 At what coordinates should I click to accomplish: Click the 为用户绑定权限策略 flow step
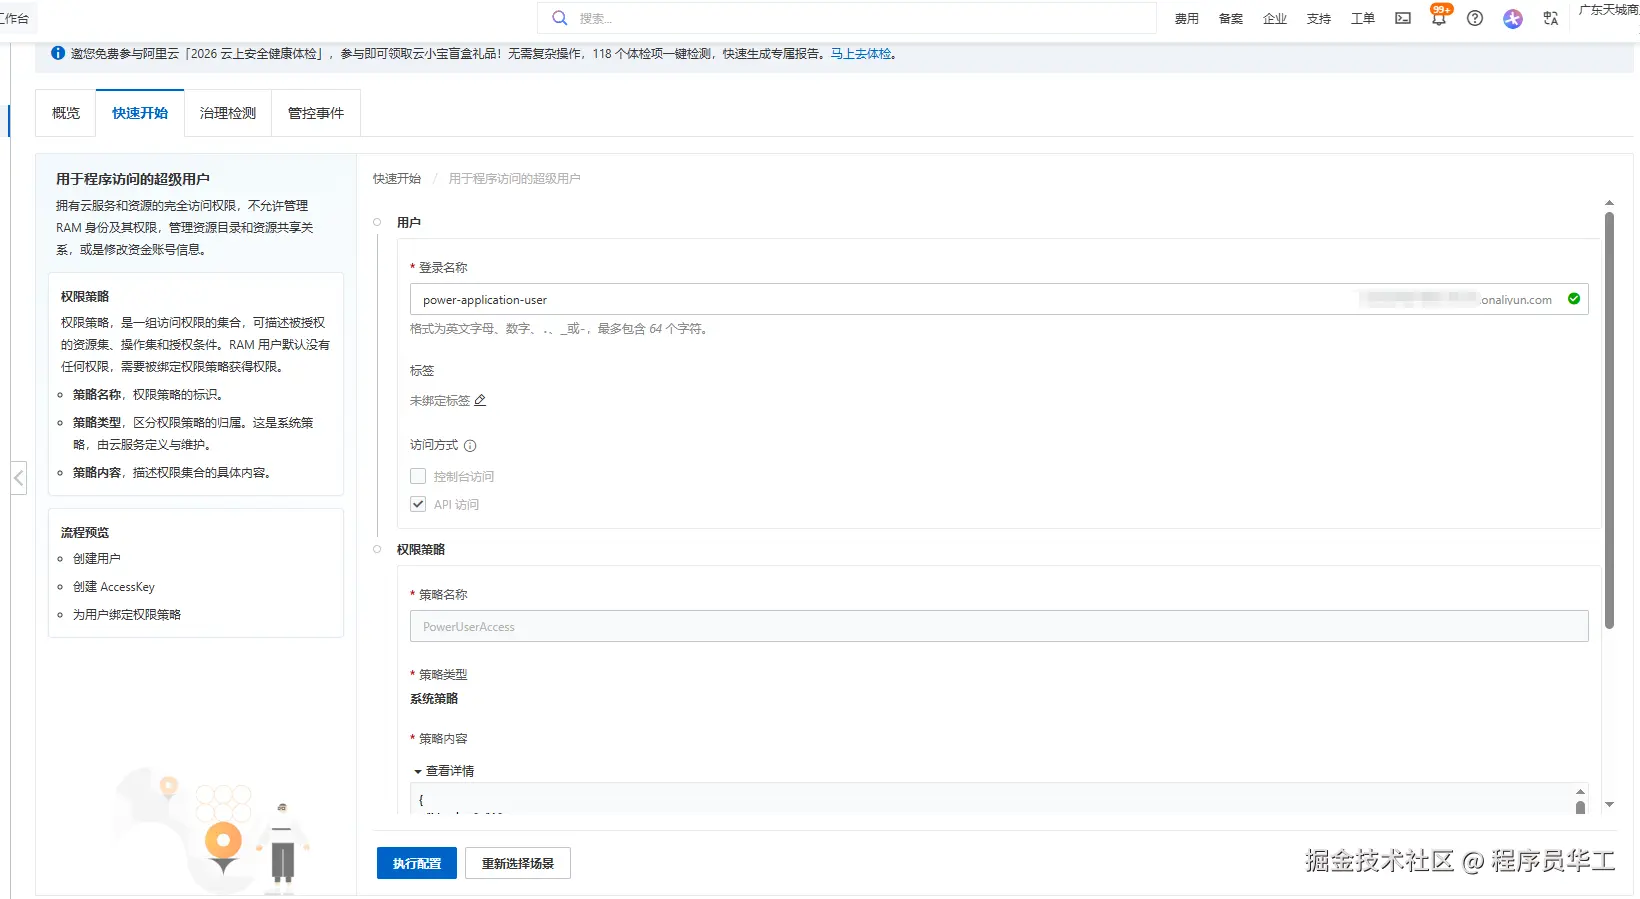click(x=127, y=615)
